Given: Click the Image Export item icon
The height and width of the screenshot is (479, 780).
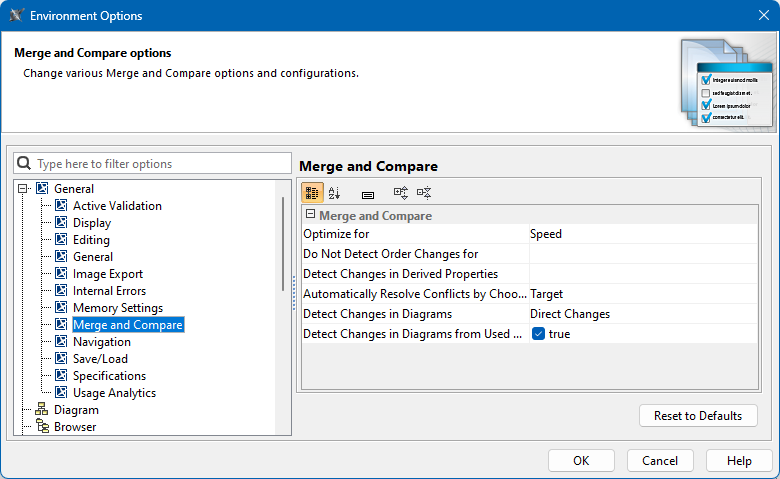Looking at the screenshot, I should tap(61, 274).
